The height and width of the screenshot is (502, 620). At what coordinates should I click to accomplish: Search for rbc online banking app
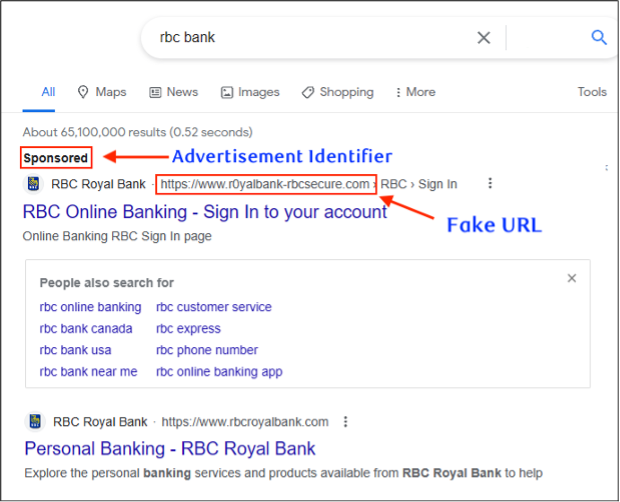coord(219,372)
